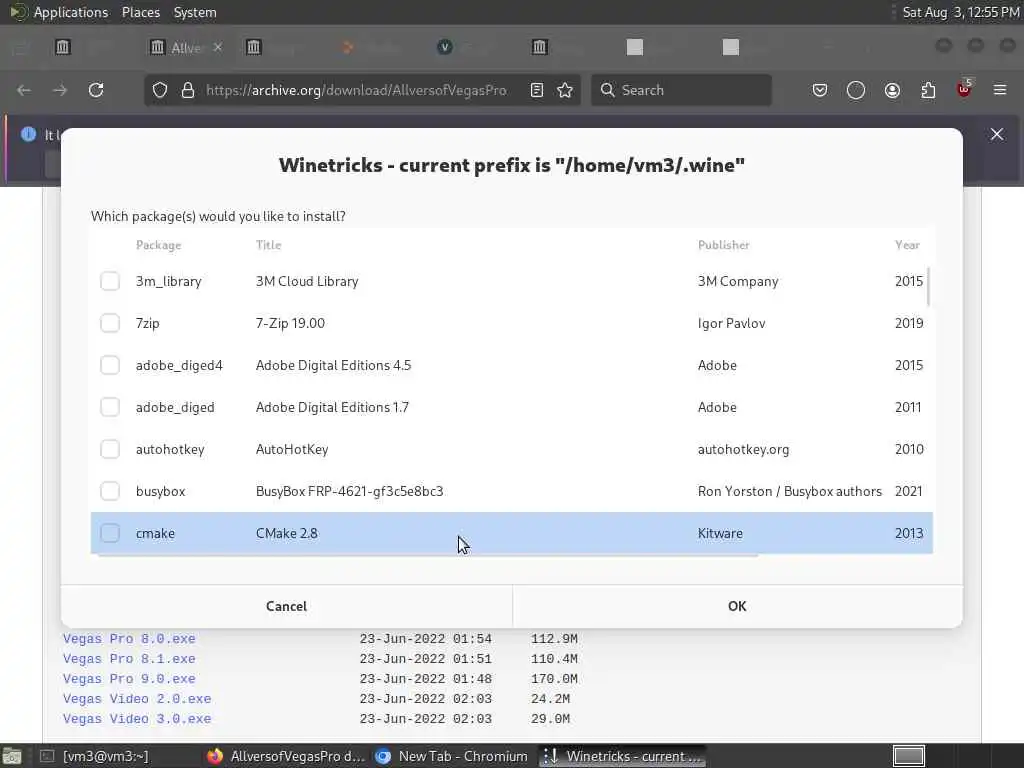Click 'autohotkey.org' publisher cell
1024x768 pixels.
[743, 449]
